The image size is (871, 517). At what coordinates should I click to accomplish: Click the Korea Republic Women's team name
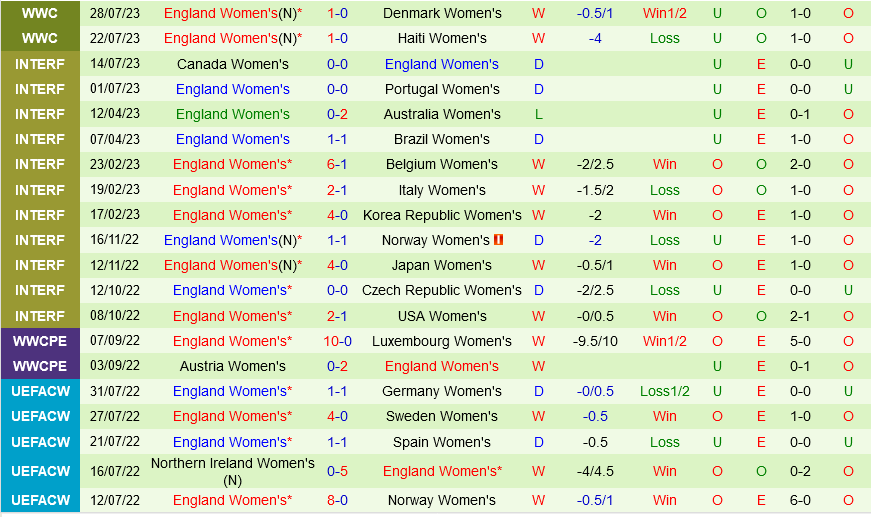[442, 215]
